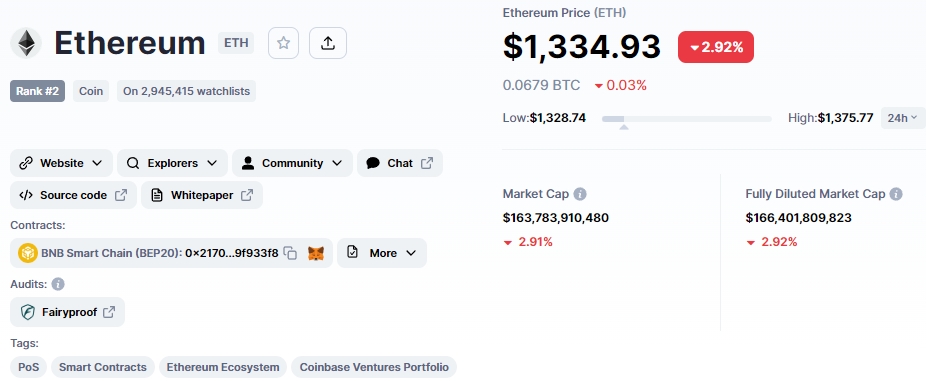Expand the More contracts dropdown

coord(382,253)
